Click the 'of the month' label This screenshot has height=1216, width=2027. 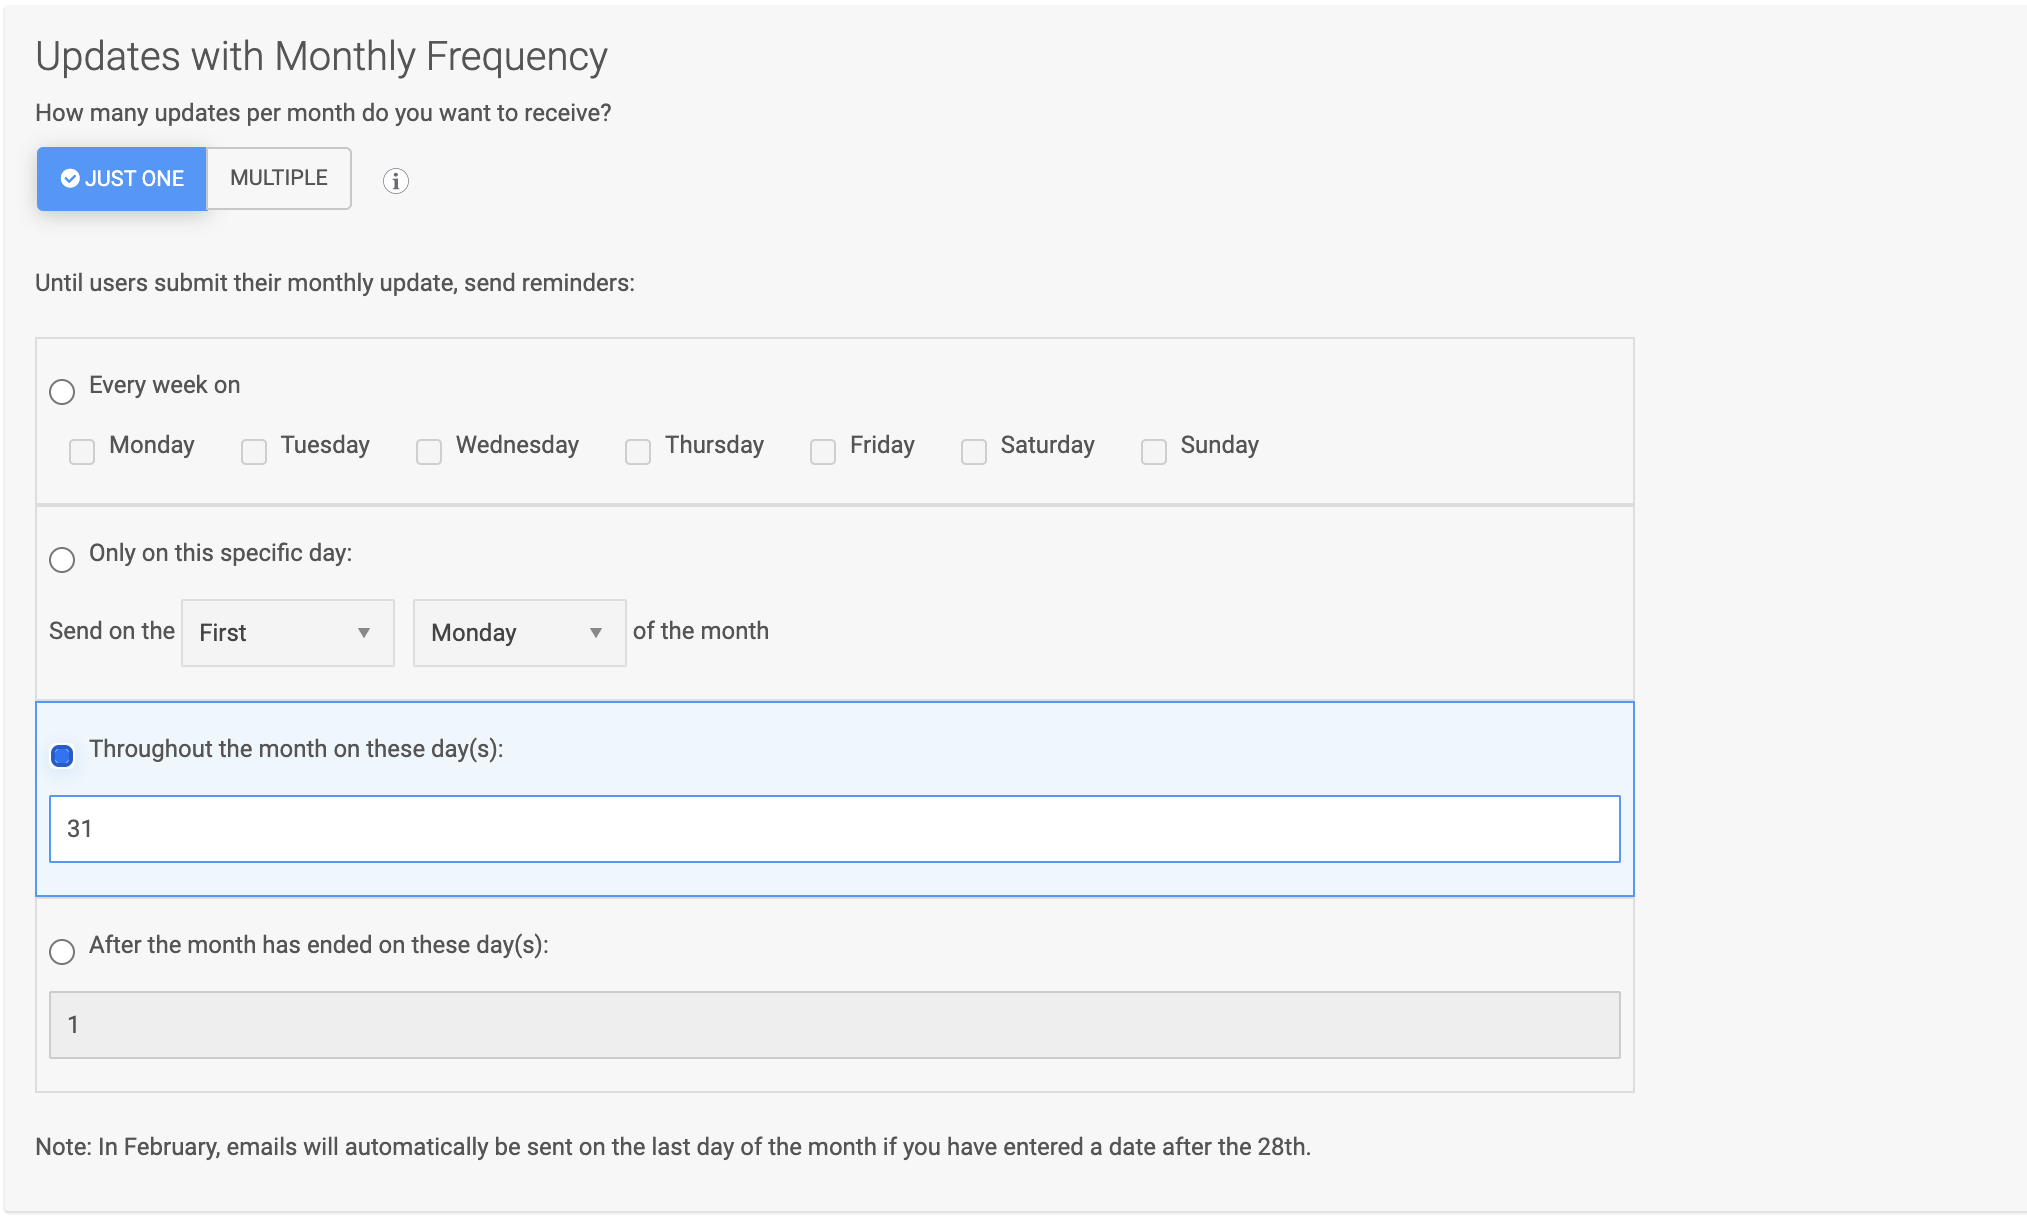701,631
